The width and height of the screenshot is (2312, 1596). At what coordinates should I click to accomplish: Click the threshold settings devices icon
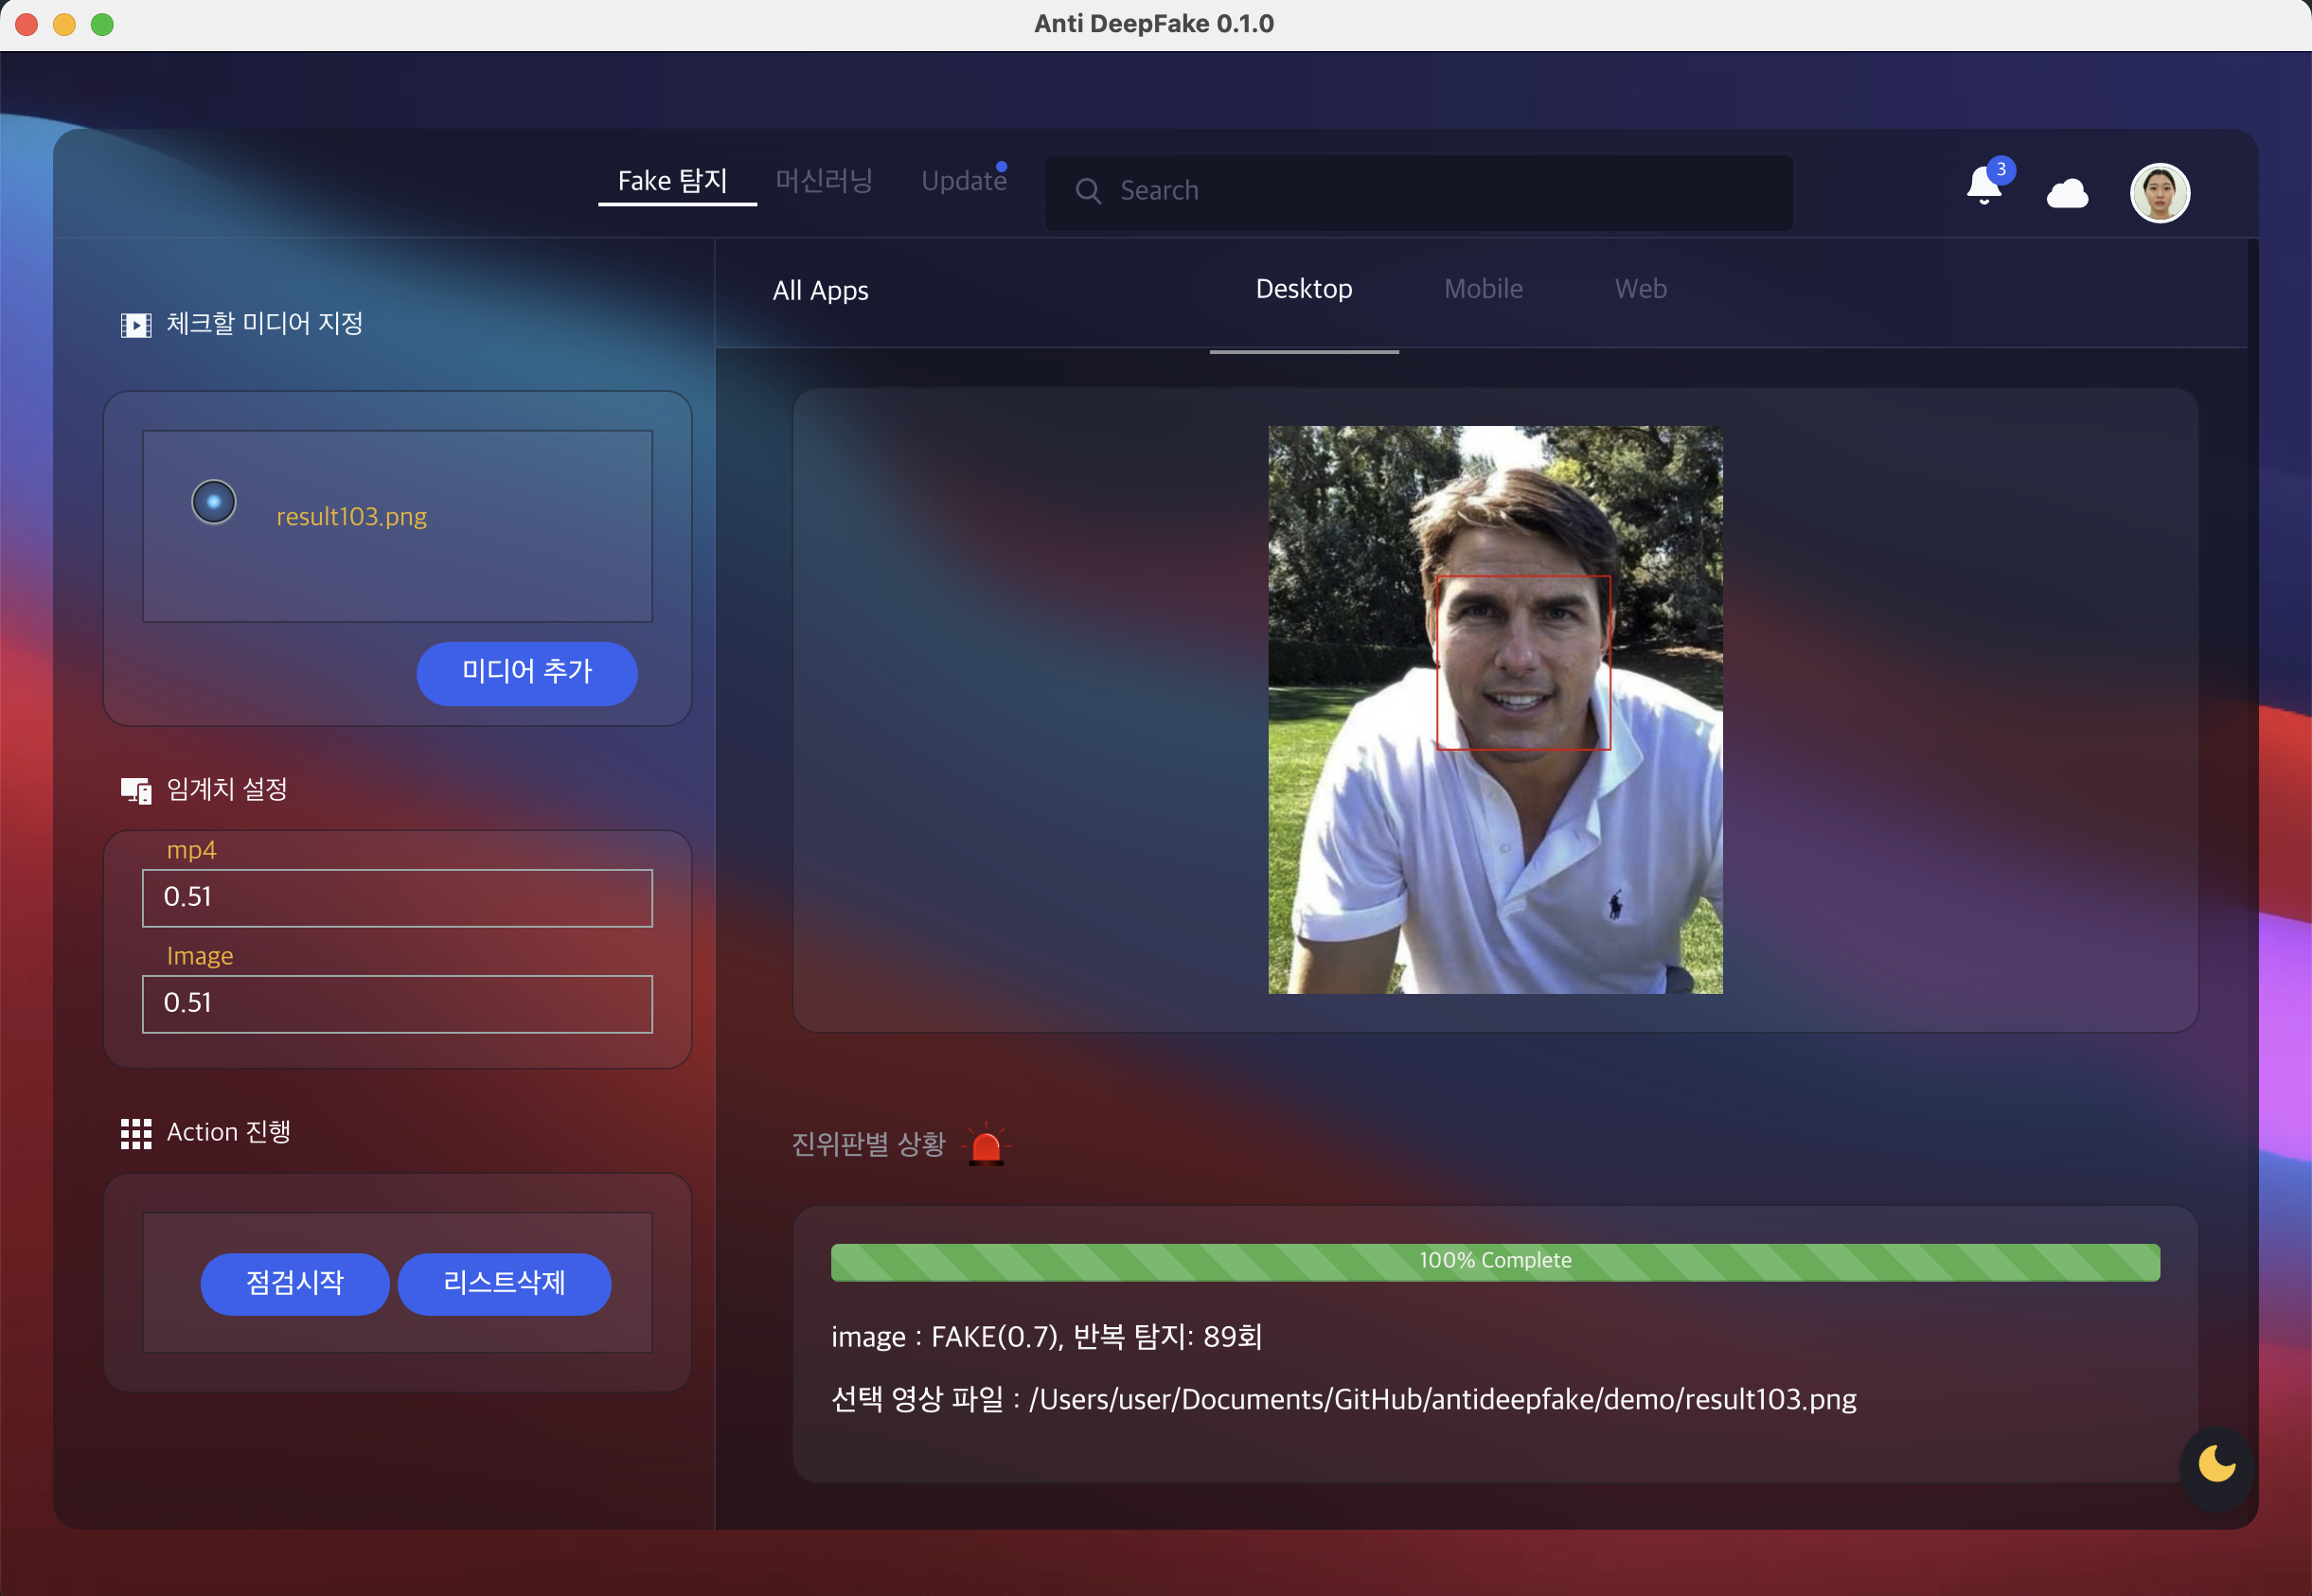pyautogui.click(x=136, y=791)
